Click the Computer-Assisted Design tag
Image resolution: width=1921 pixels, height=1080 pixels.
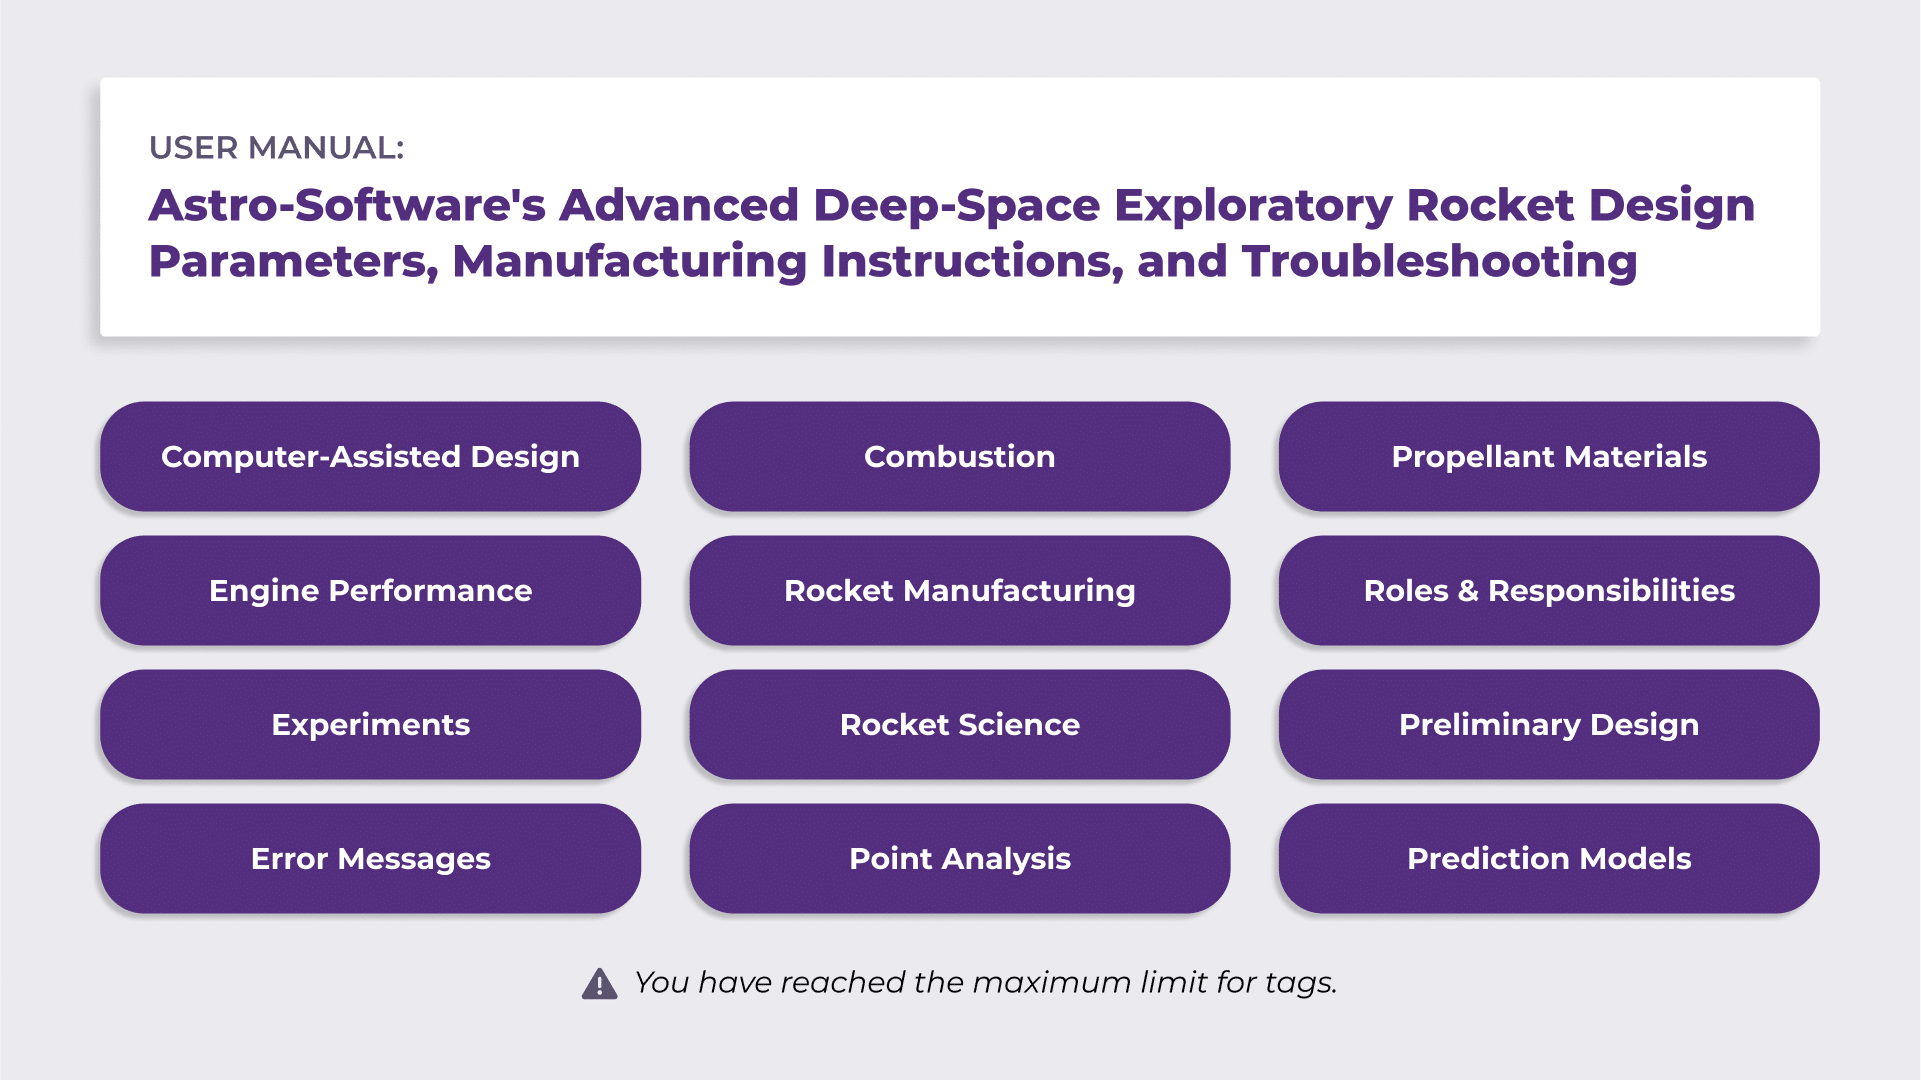(x=370, y=457)
